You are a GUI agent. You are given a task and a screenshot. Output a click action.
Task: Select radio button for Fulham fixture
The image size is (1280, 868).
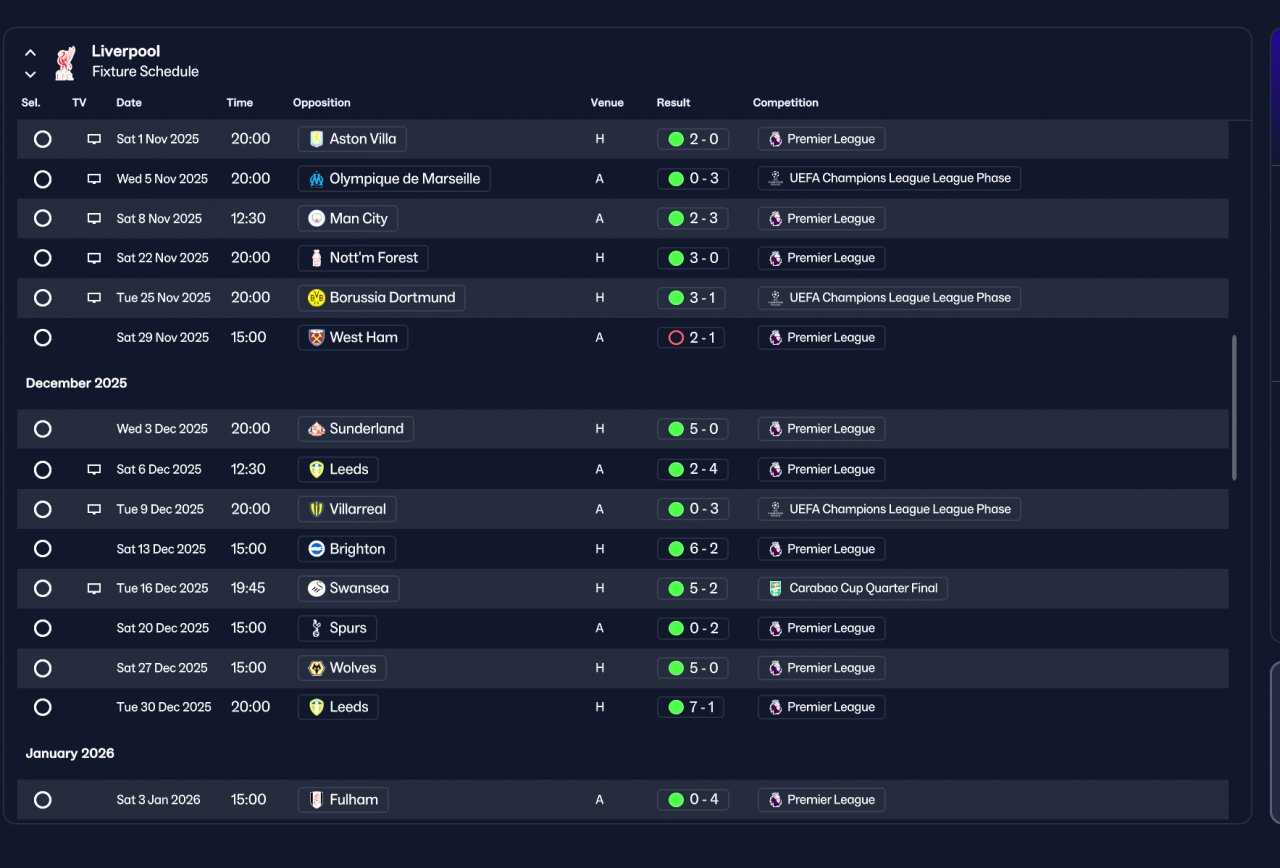(42, 800)
